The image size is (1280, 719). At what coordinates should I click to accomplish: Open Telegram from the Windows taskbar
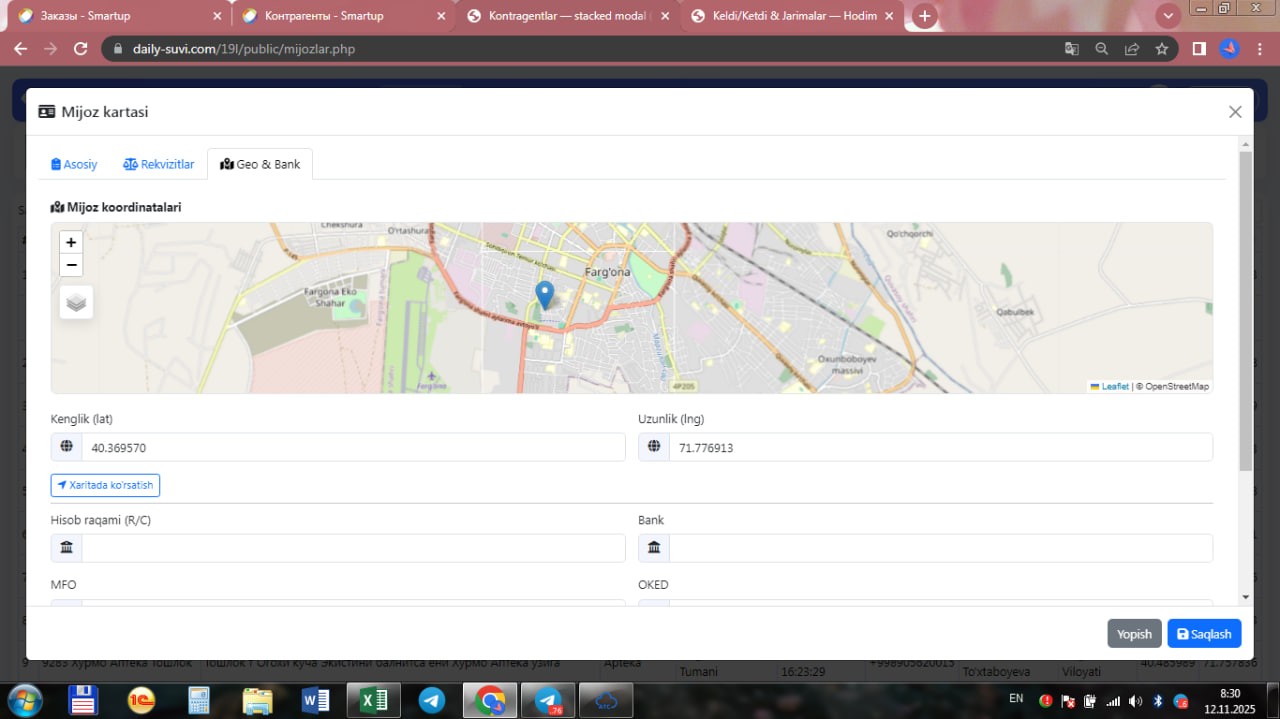pyautogui.click(x=432, y=700)
